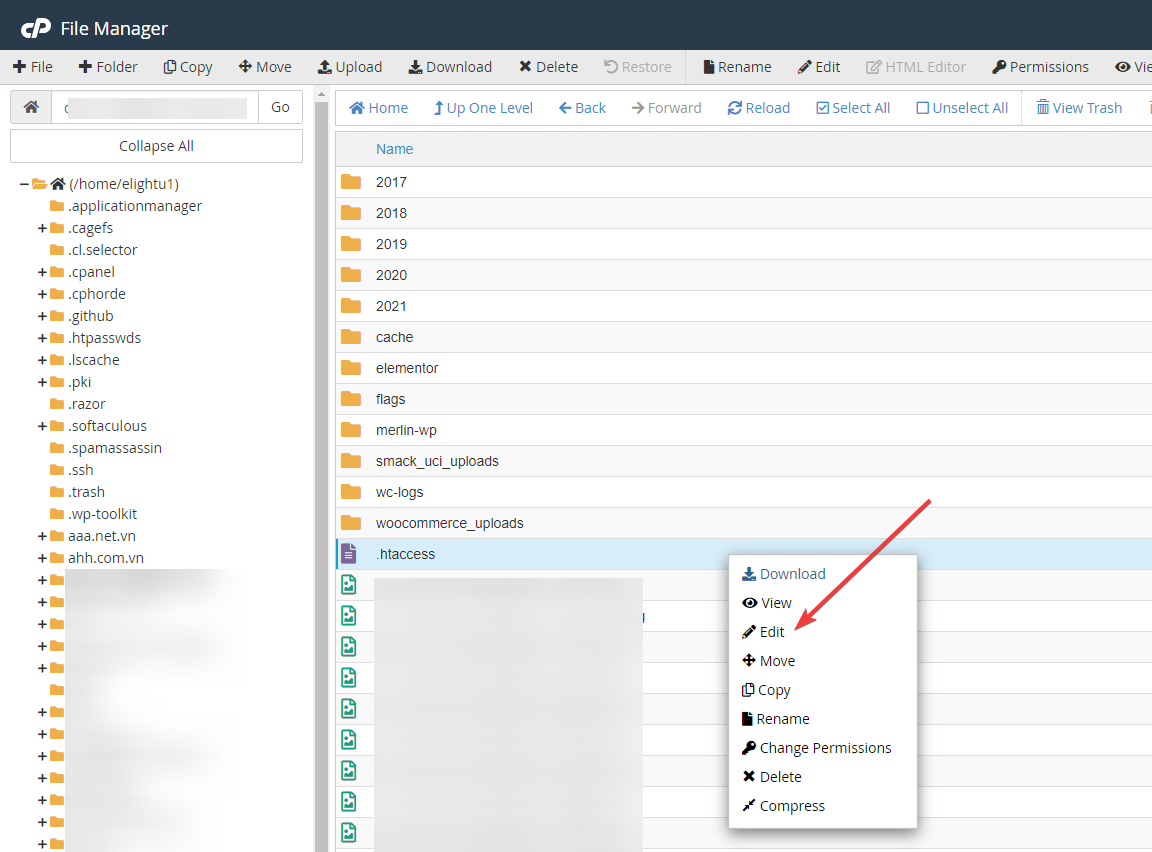Click Up One Level
Image resolution: width=1152 pixels, height=852 pixels.
[483, 108]
